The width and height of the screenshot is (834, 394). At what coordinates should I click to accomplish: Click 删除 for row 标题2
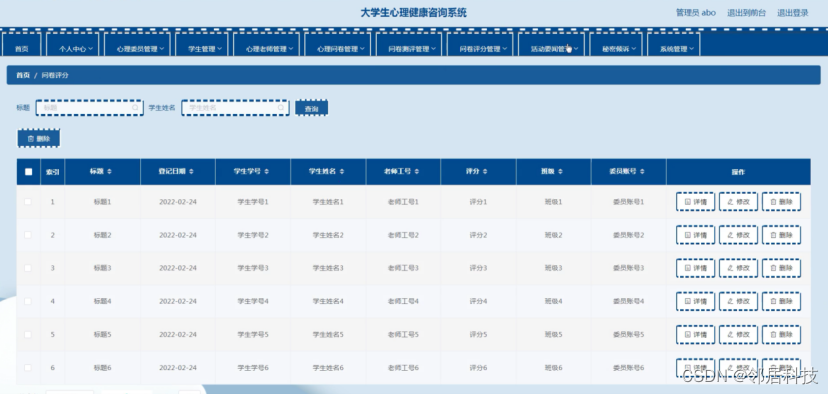click(781, 235)
